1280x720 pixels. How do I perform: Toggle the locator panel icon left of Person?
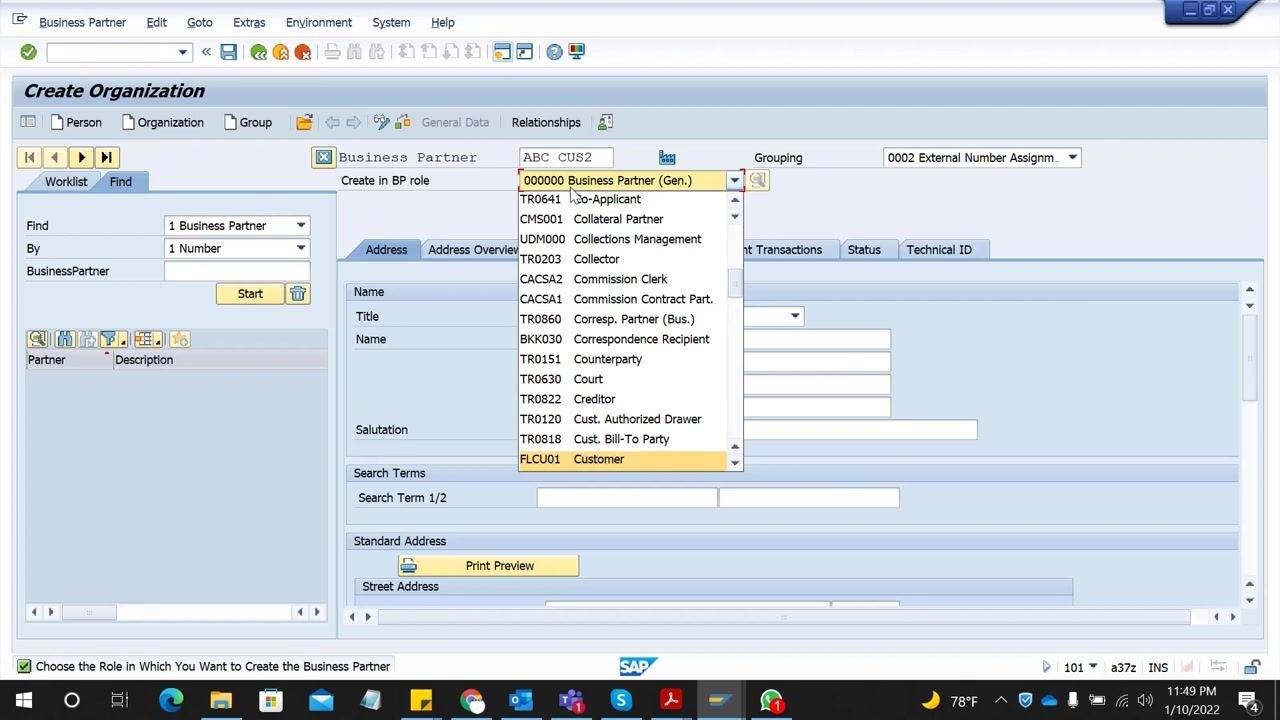[x=28, y=122]
